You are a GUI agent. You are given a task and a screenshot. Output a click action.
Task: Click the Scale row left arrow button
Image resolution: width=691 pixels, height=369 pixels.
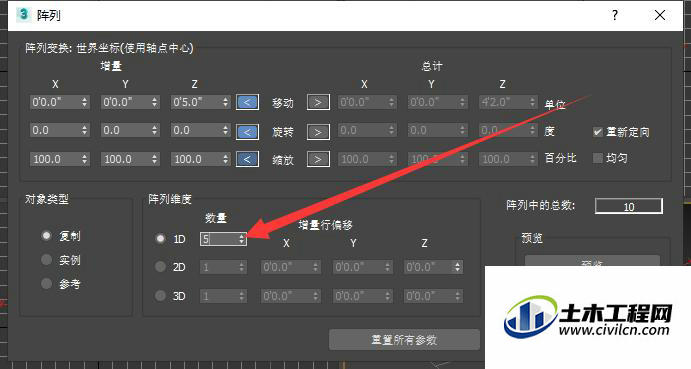point(247,159)
